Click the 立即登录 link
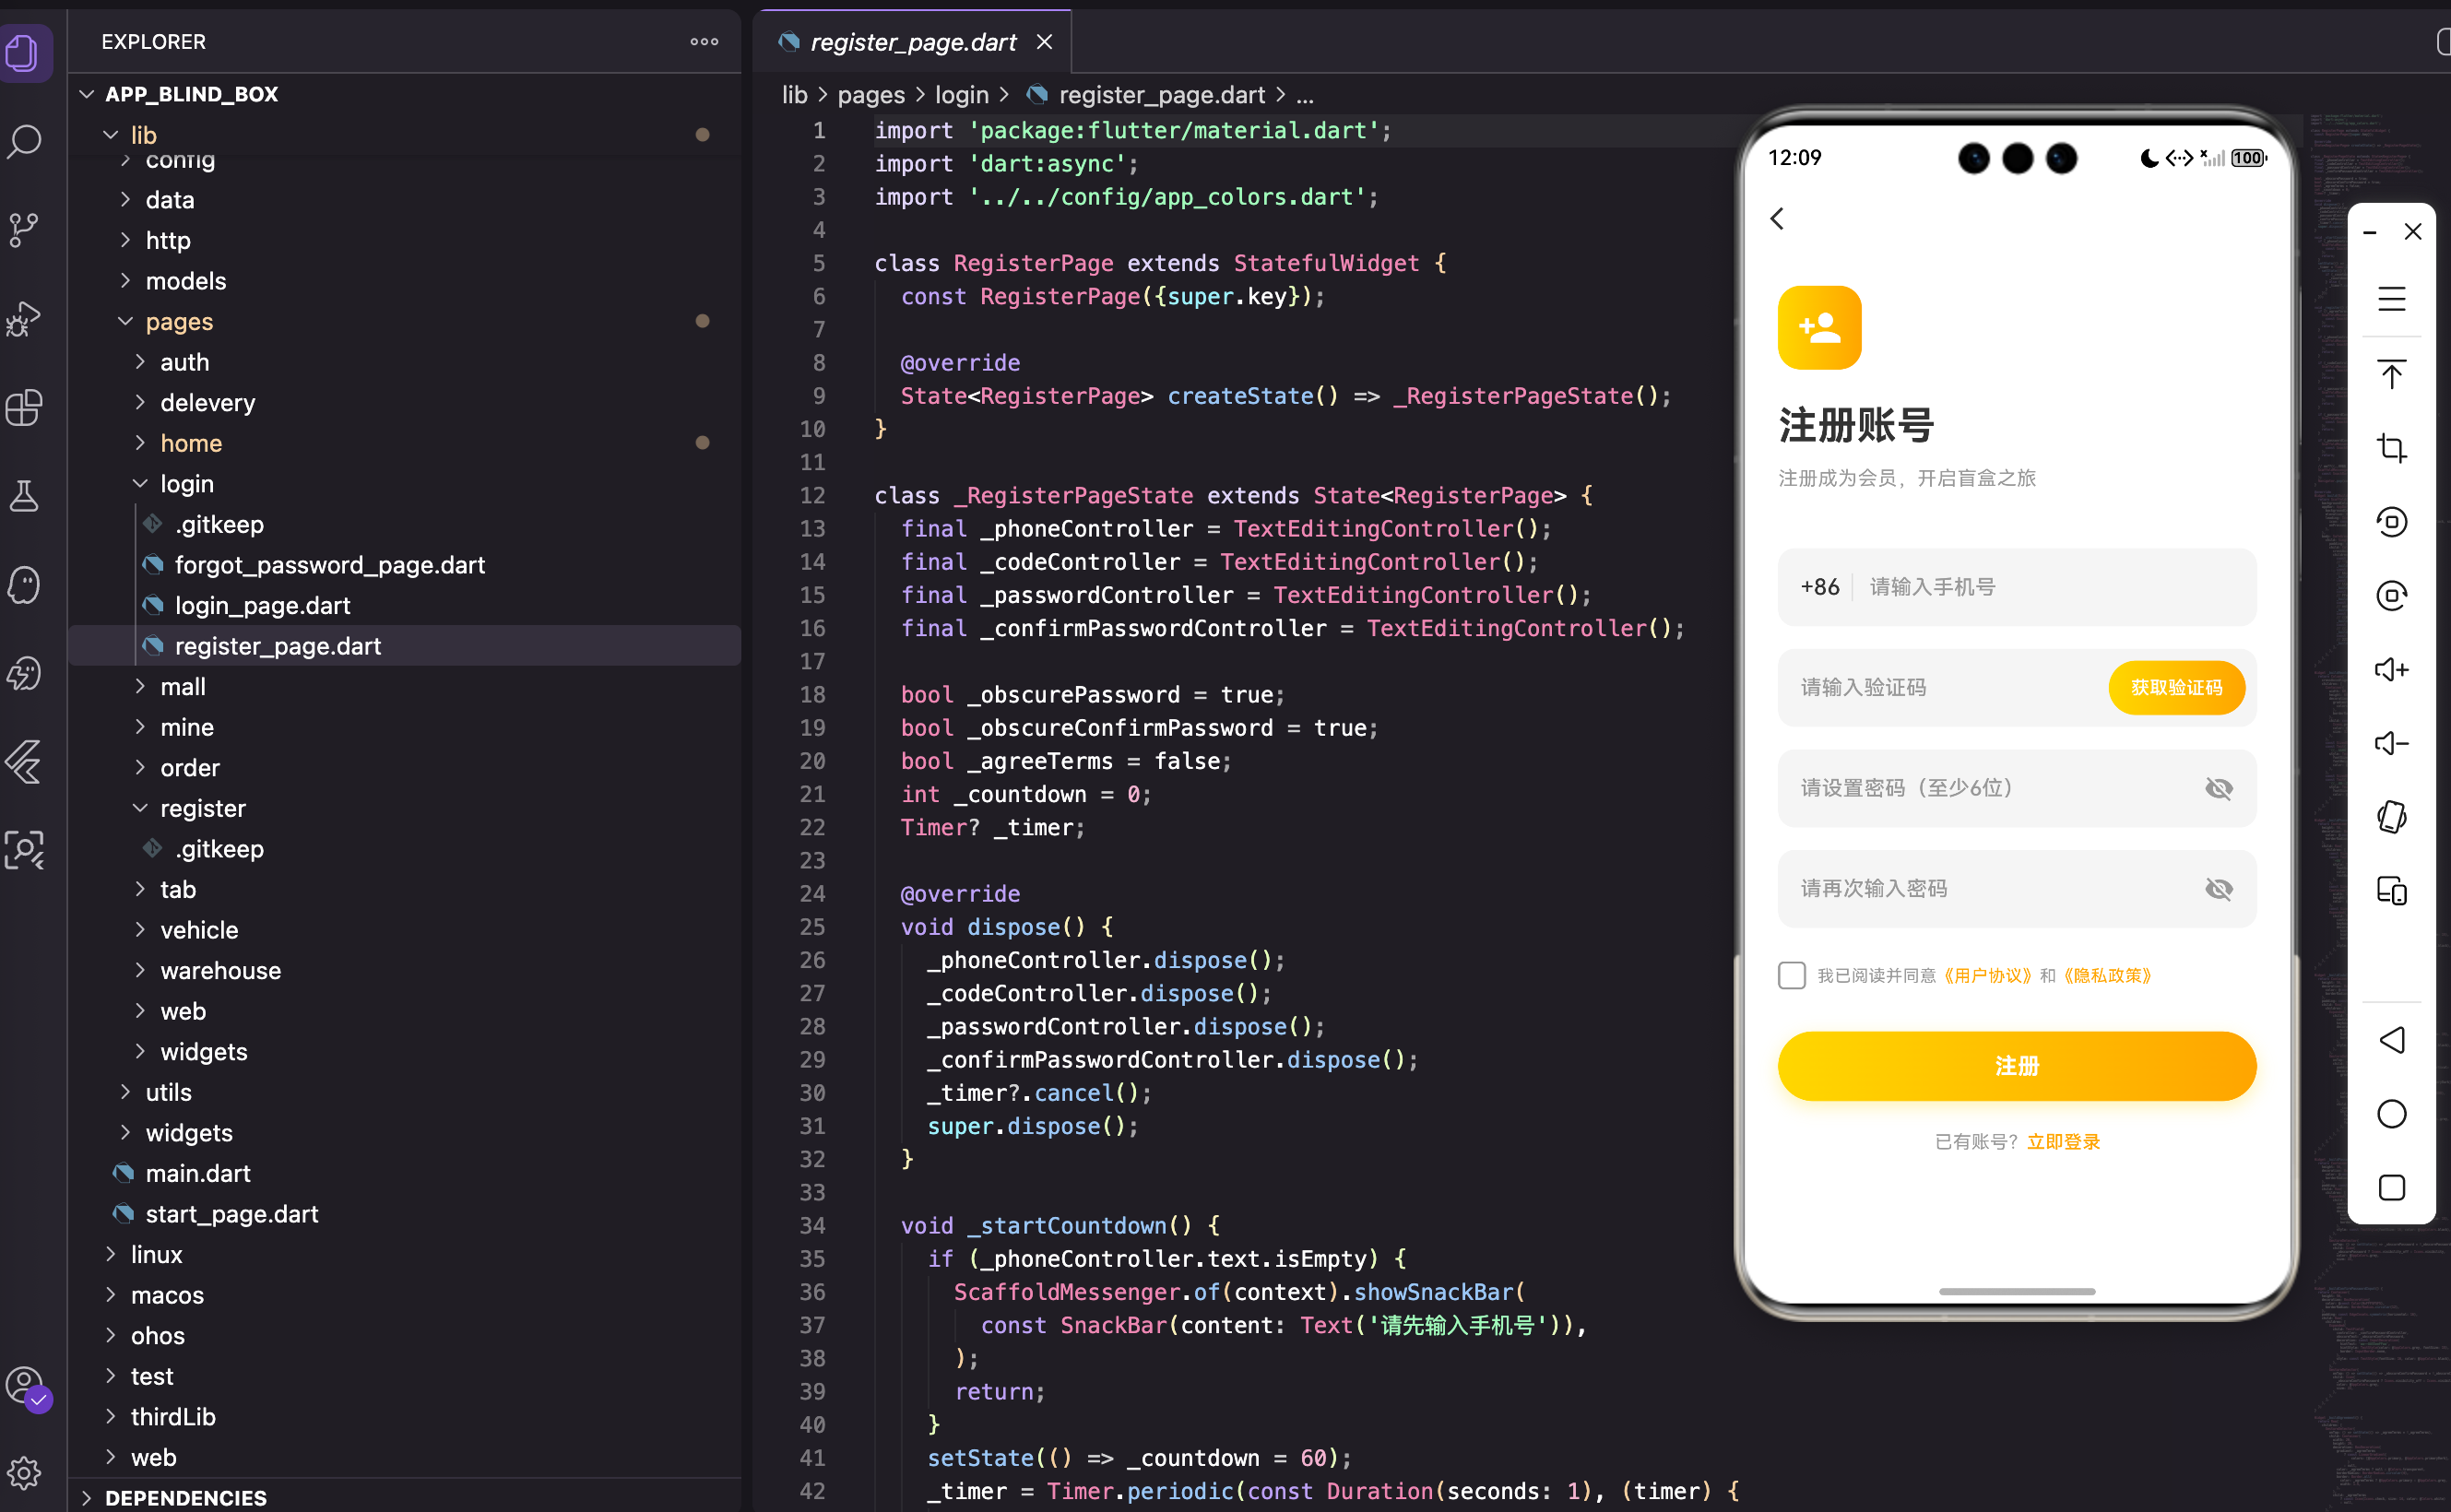This screenshot has height=1512, width=2451. (x=2062, y=1141)
